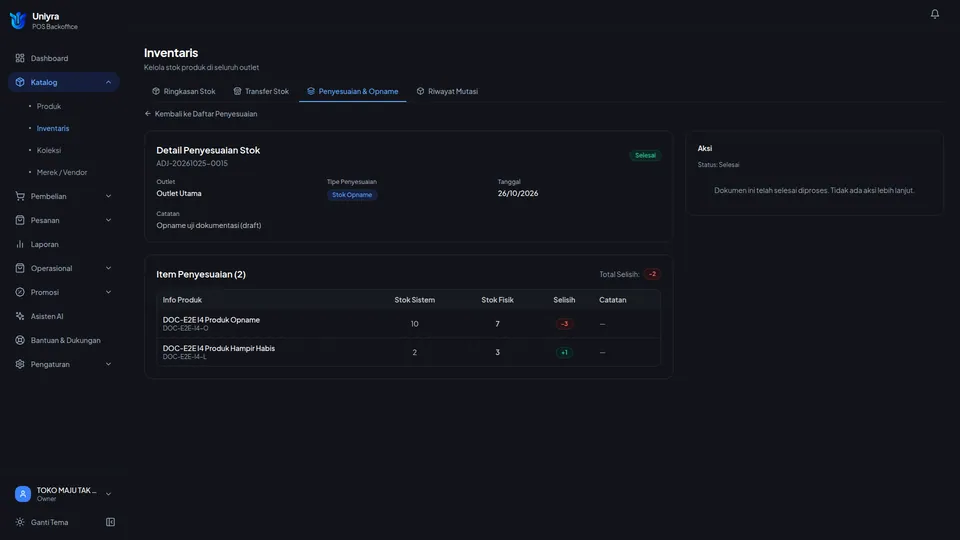The height and width of the screenshot is (540, 960).
Task: Click the DOC-E2E I4 Produk Opname row
Action: click(x=408, y=323)
